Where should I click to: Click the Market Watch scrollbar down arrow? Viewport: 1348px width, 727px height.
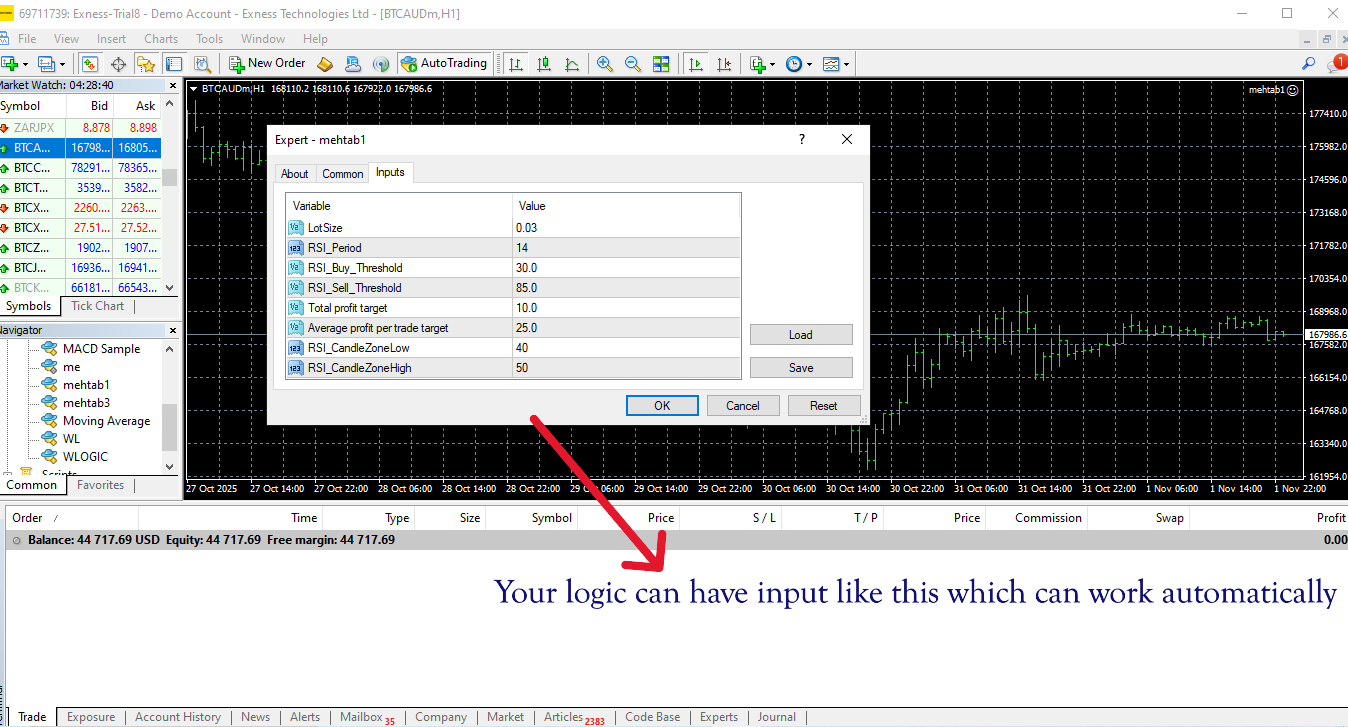click(169, 286)
